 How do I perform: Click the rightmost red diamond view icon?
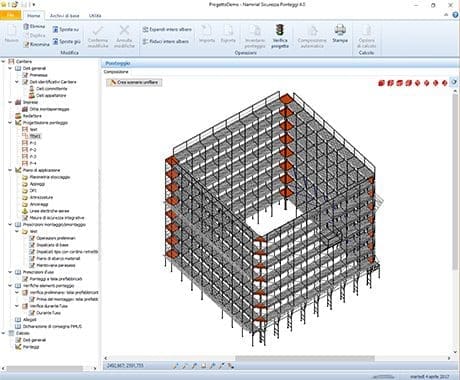[444, 83]
